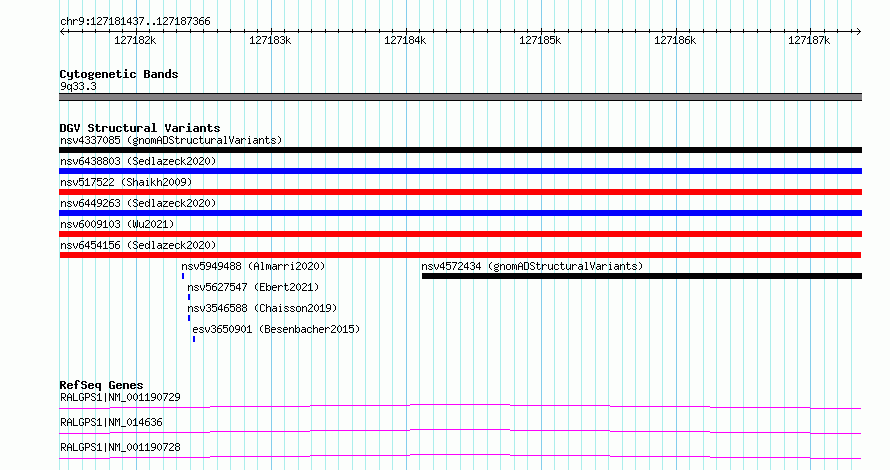Select the Cytogenetic Bands track title
The width and height of the screenshot is (890, 470).
tap(119, 74)
